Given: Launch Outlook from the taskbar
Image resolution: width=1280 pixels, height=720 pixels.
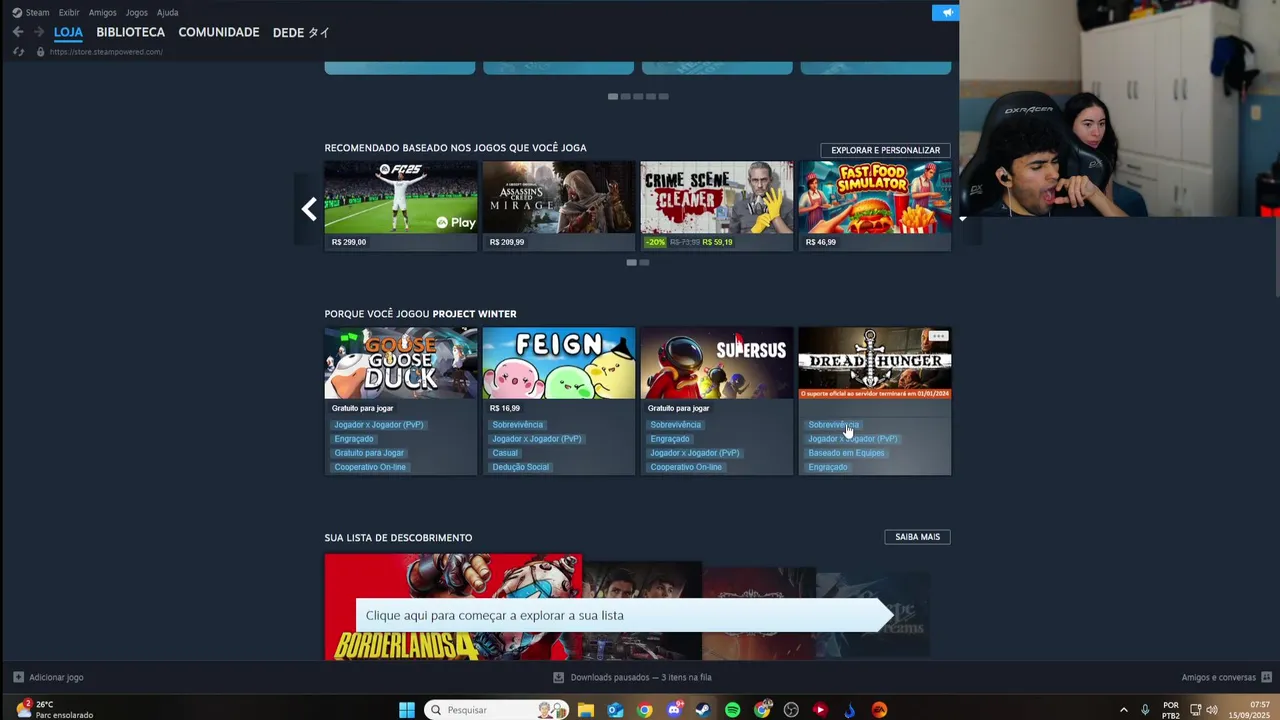Looking at the screenshot, I should pyautogui.click(x=615, y=710).
